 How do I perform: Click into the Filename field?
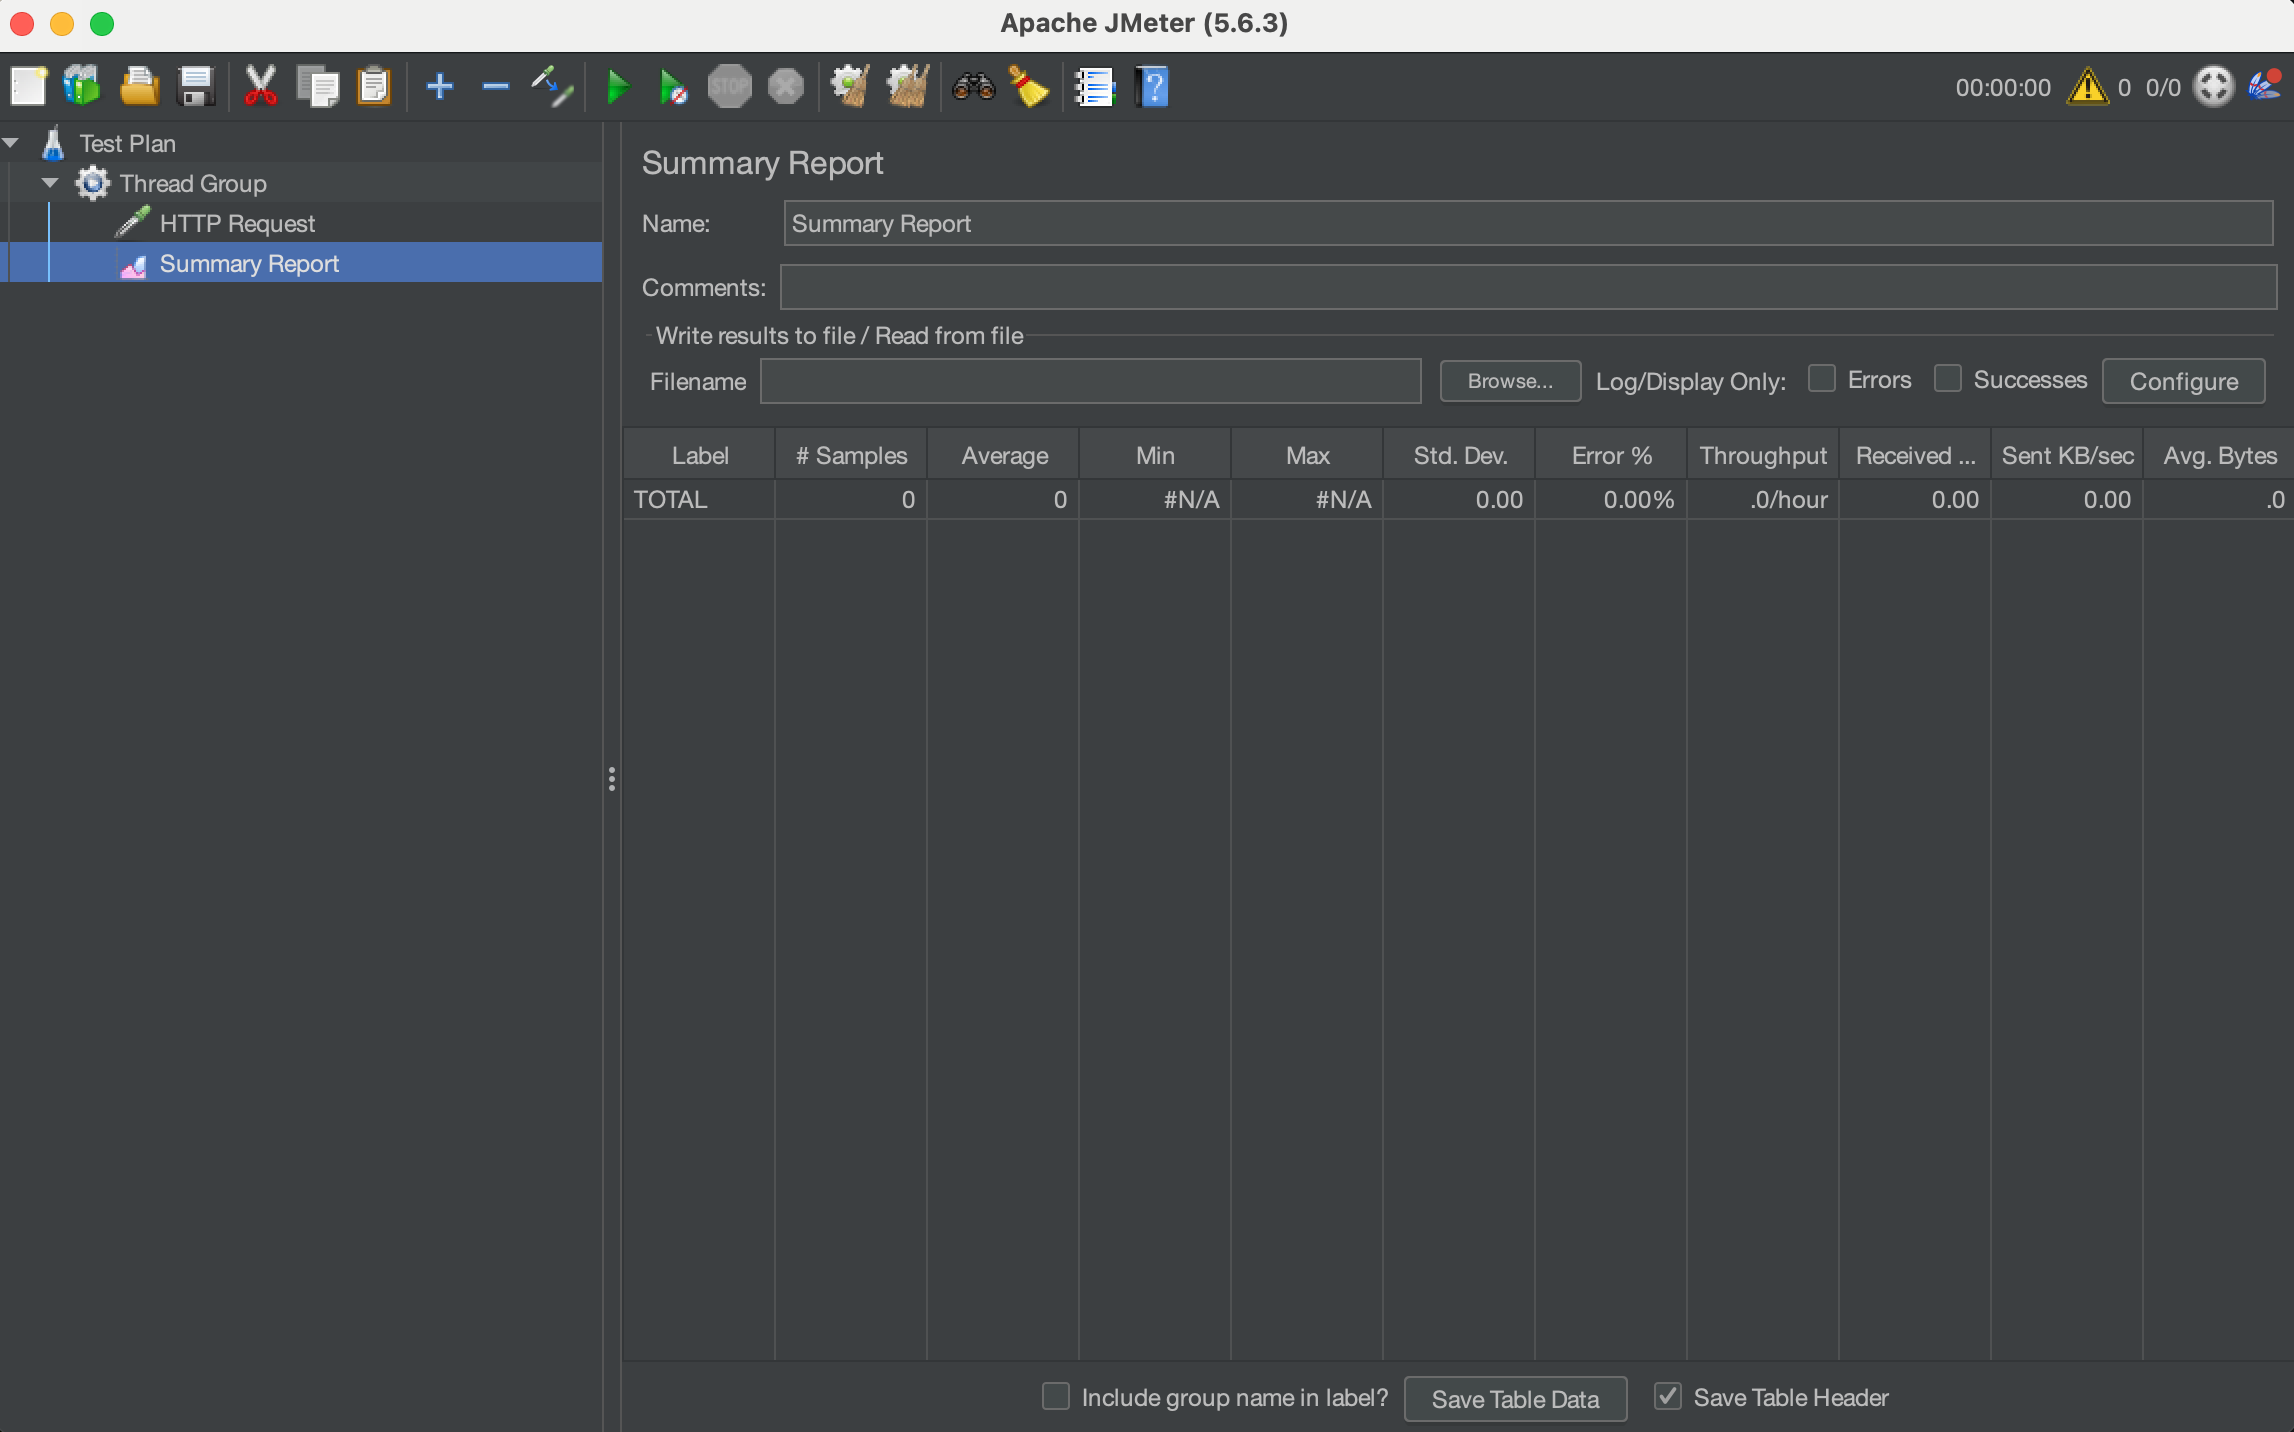pos(1090,381)
